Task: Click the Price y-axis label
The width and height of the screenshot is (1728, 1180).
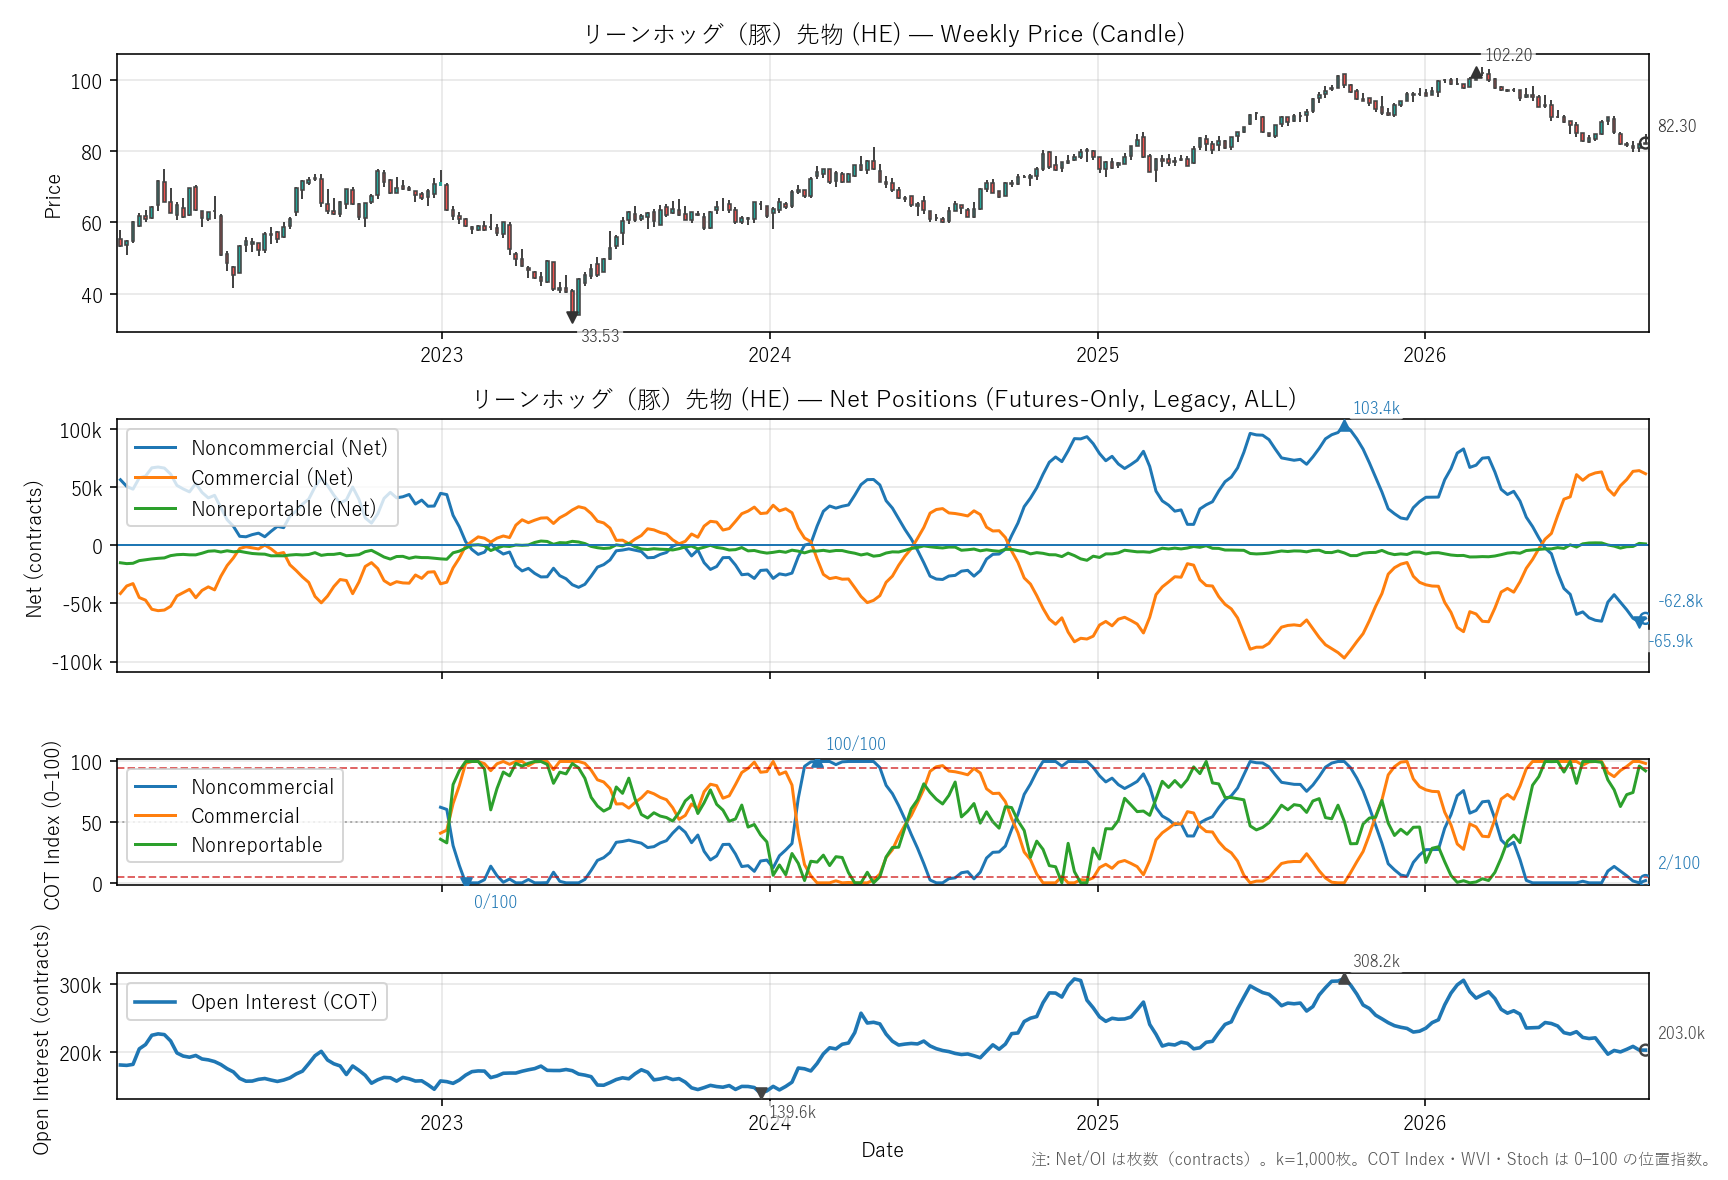Action: click(53, 196)
